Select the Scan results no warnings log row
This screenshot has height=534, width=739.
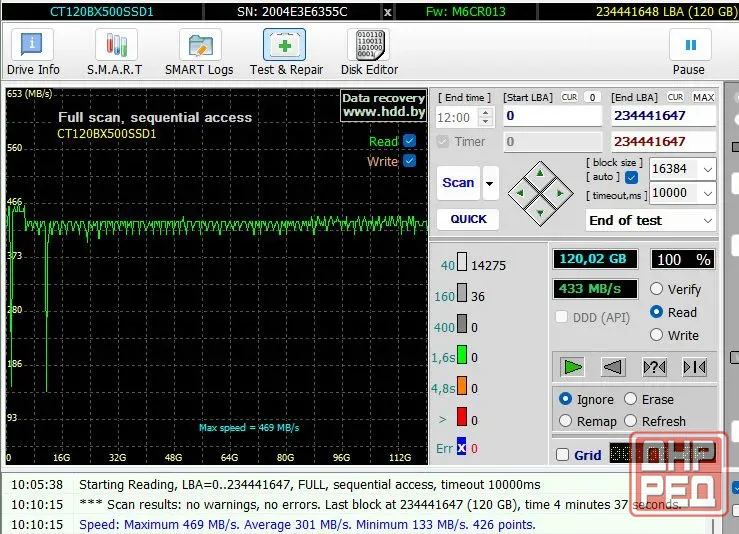point(358,504)
